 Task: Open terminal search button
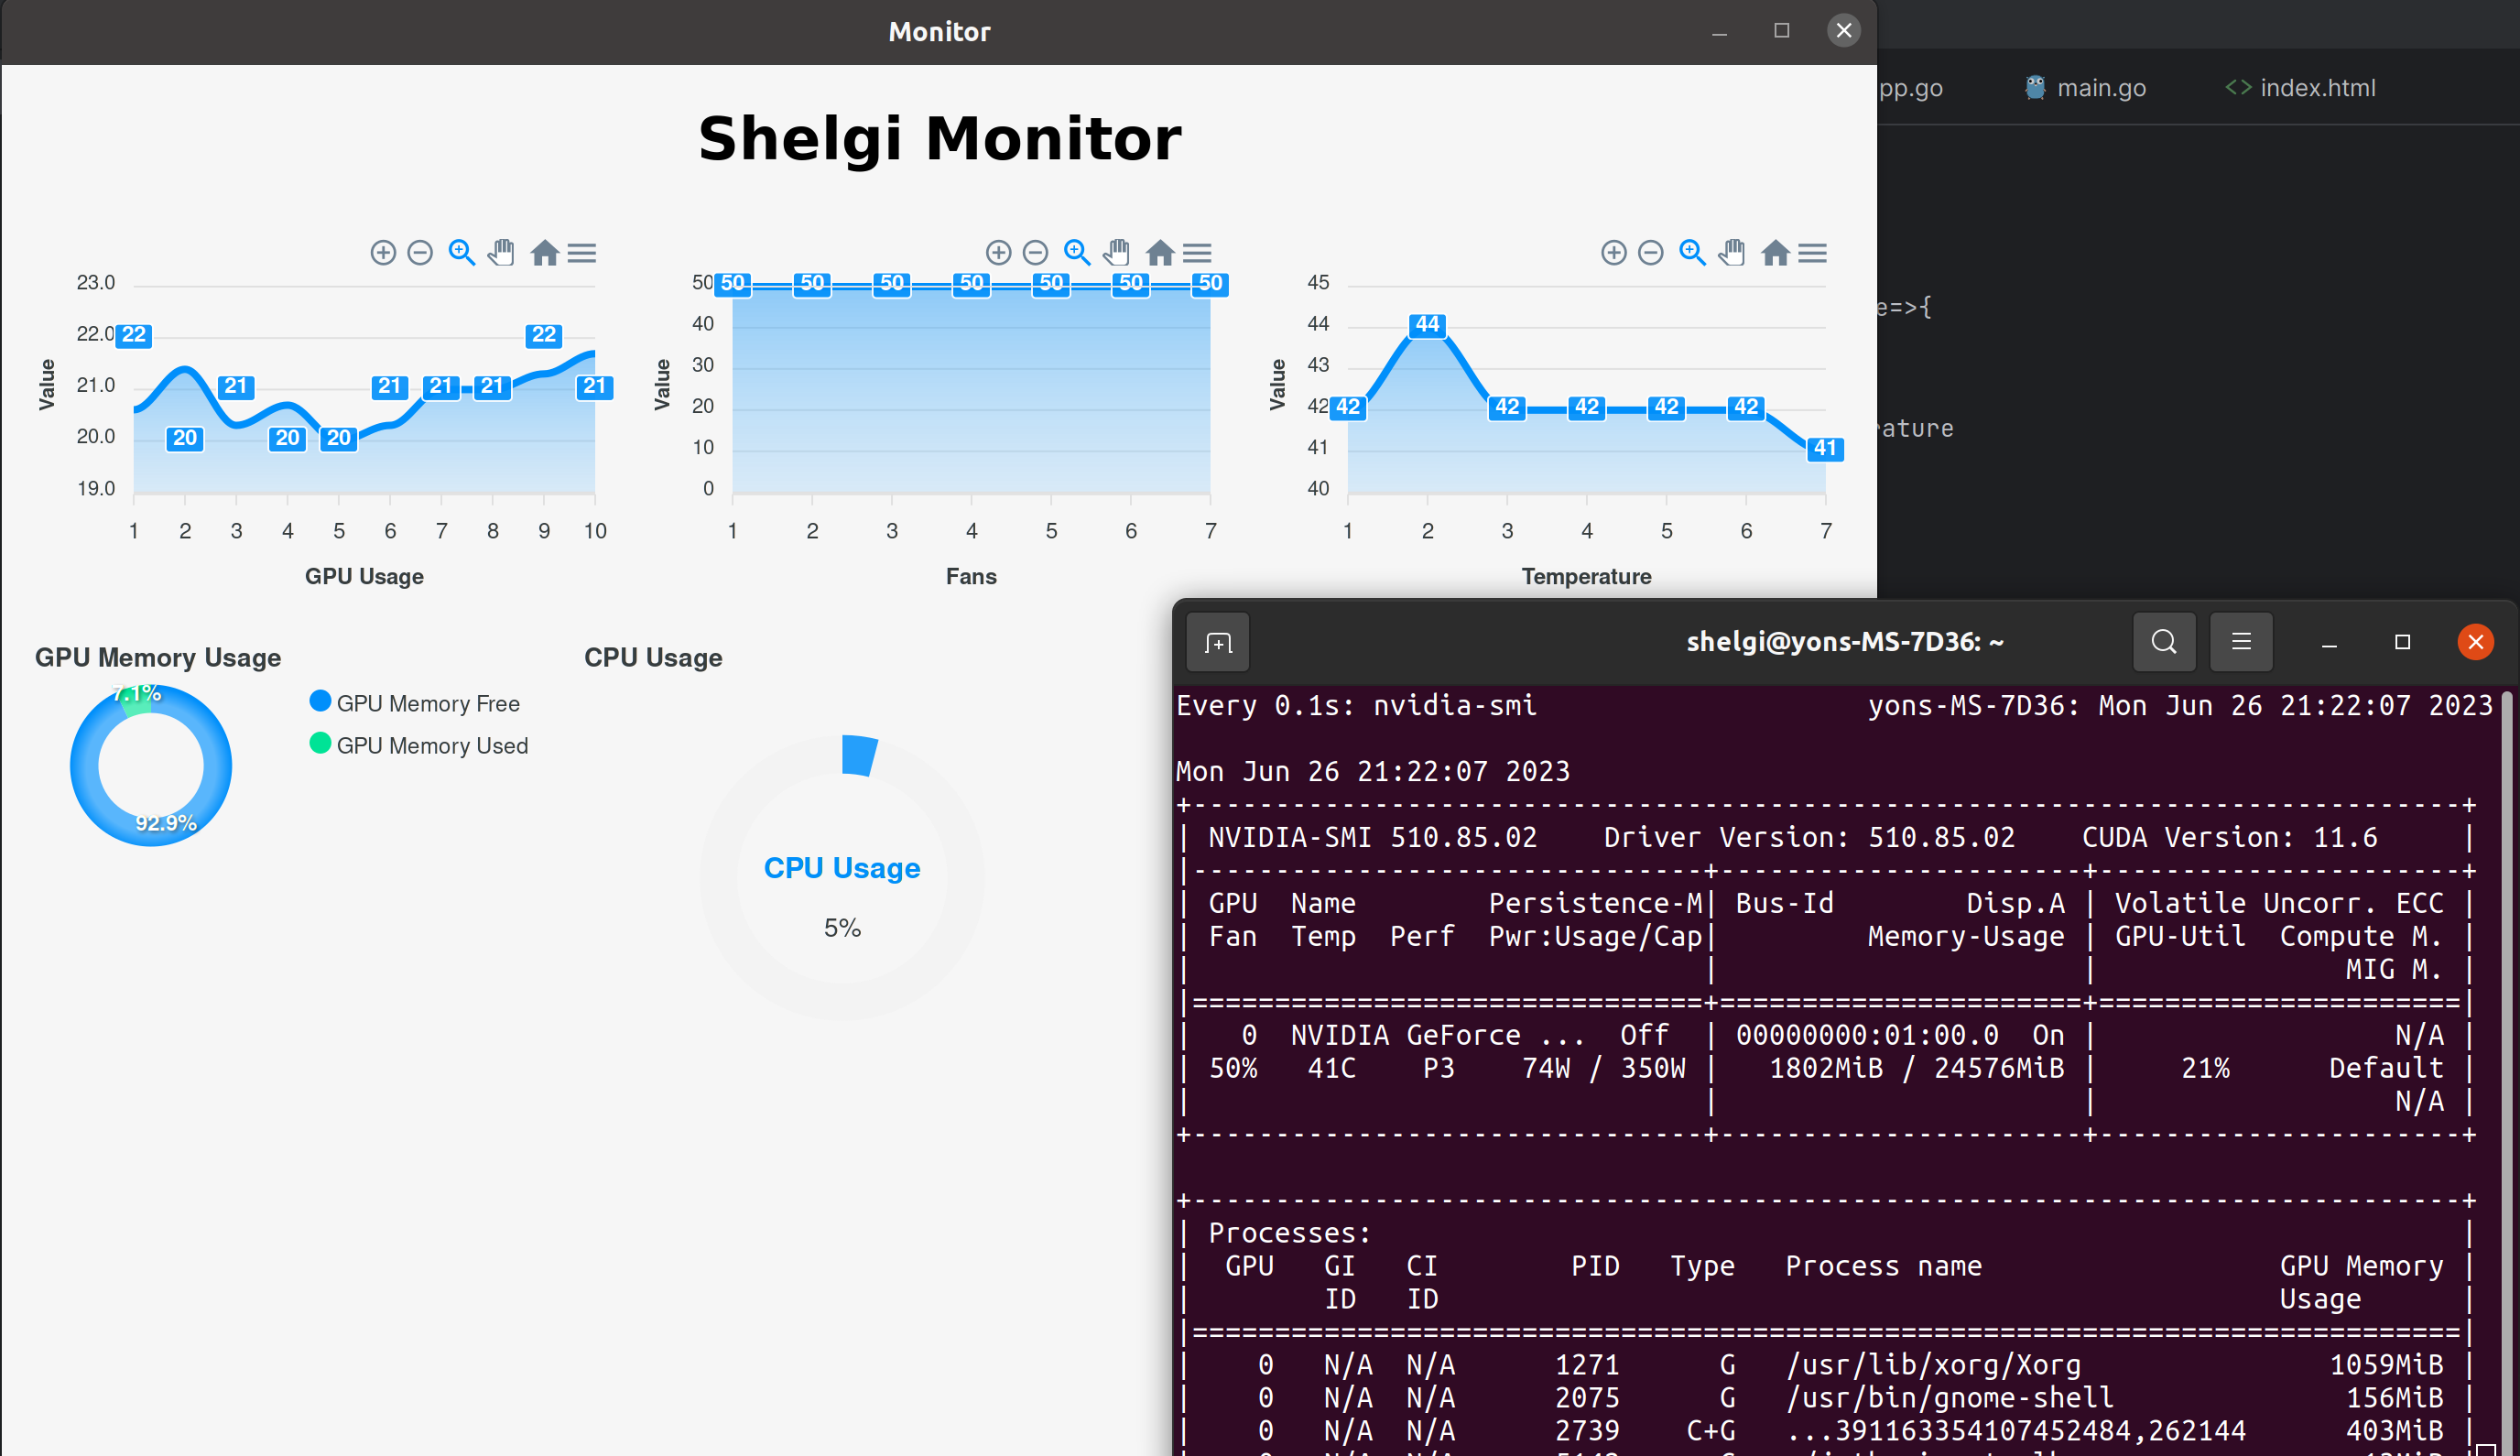click(2164, 642)
